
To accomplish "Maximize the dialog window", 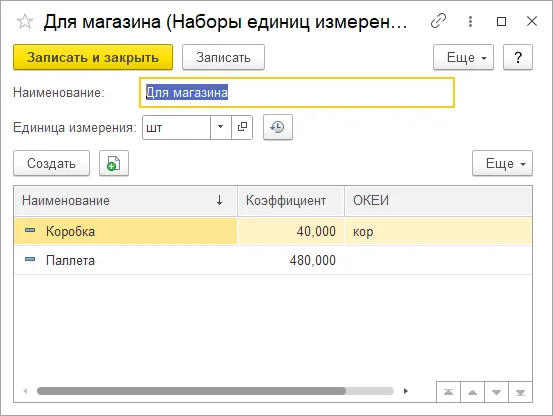I will click(501, 22).
